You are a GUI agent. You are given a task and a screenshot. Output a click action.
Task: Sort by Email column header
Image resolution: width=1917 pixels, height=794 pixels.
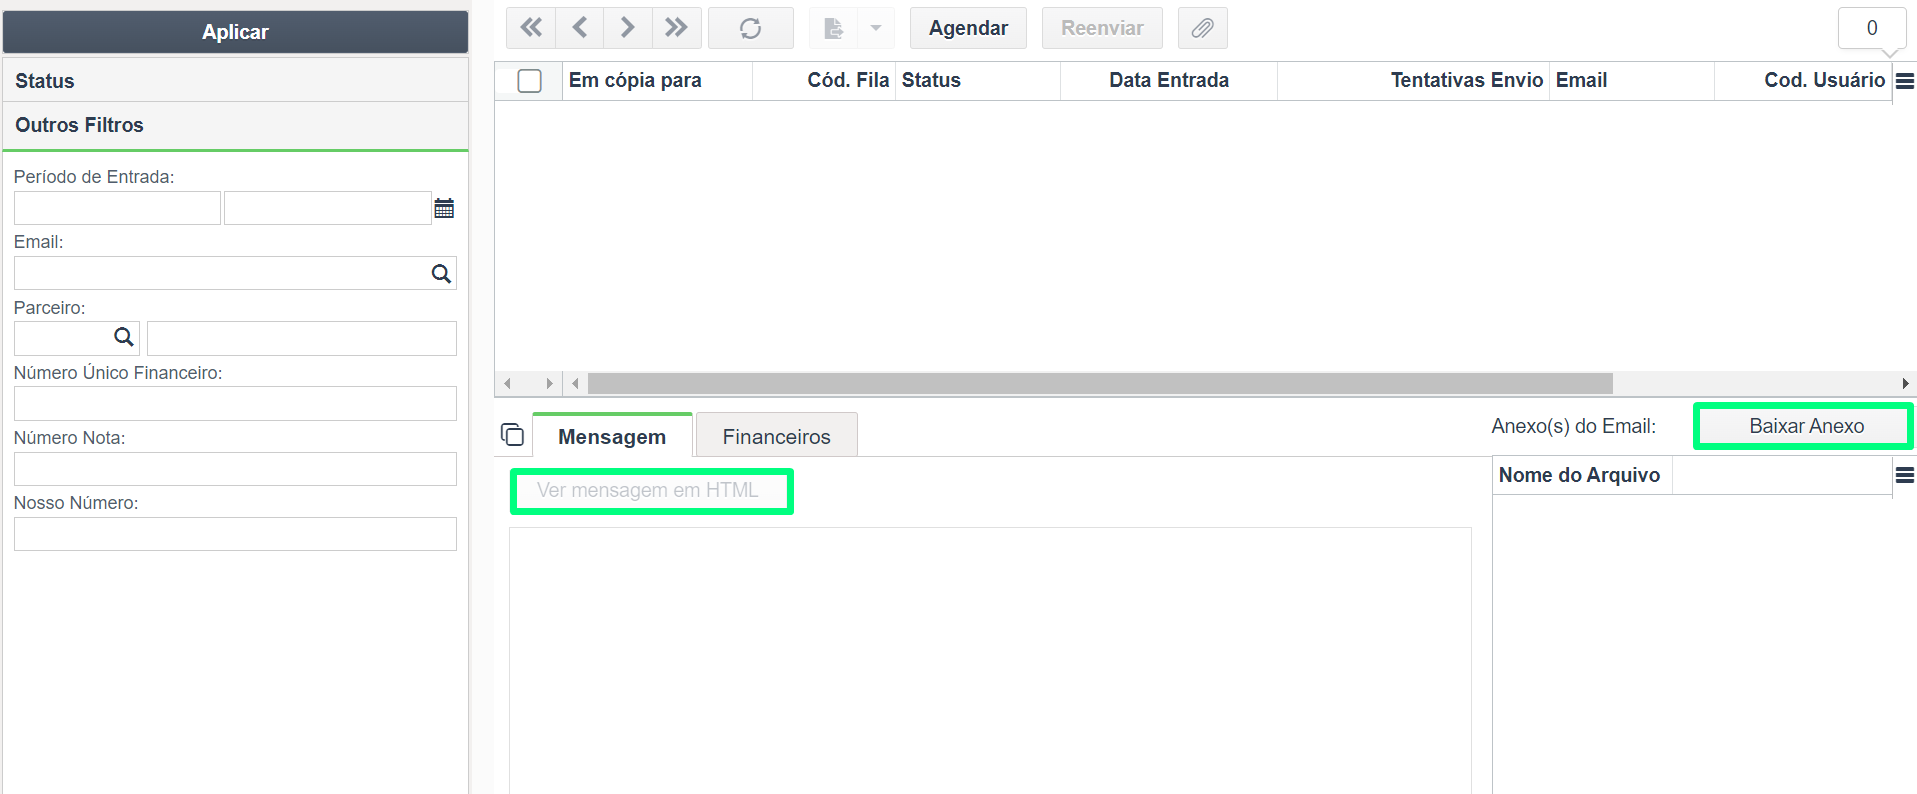[1632, 81]
